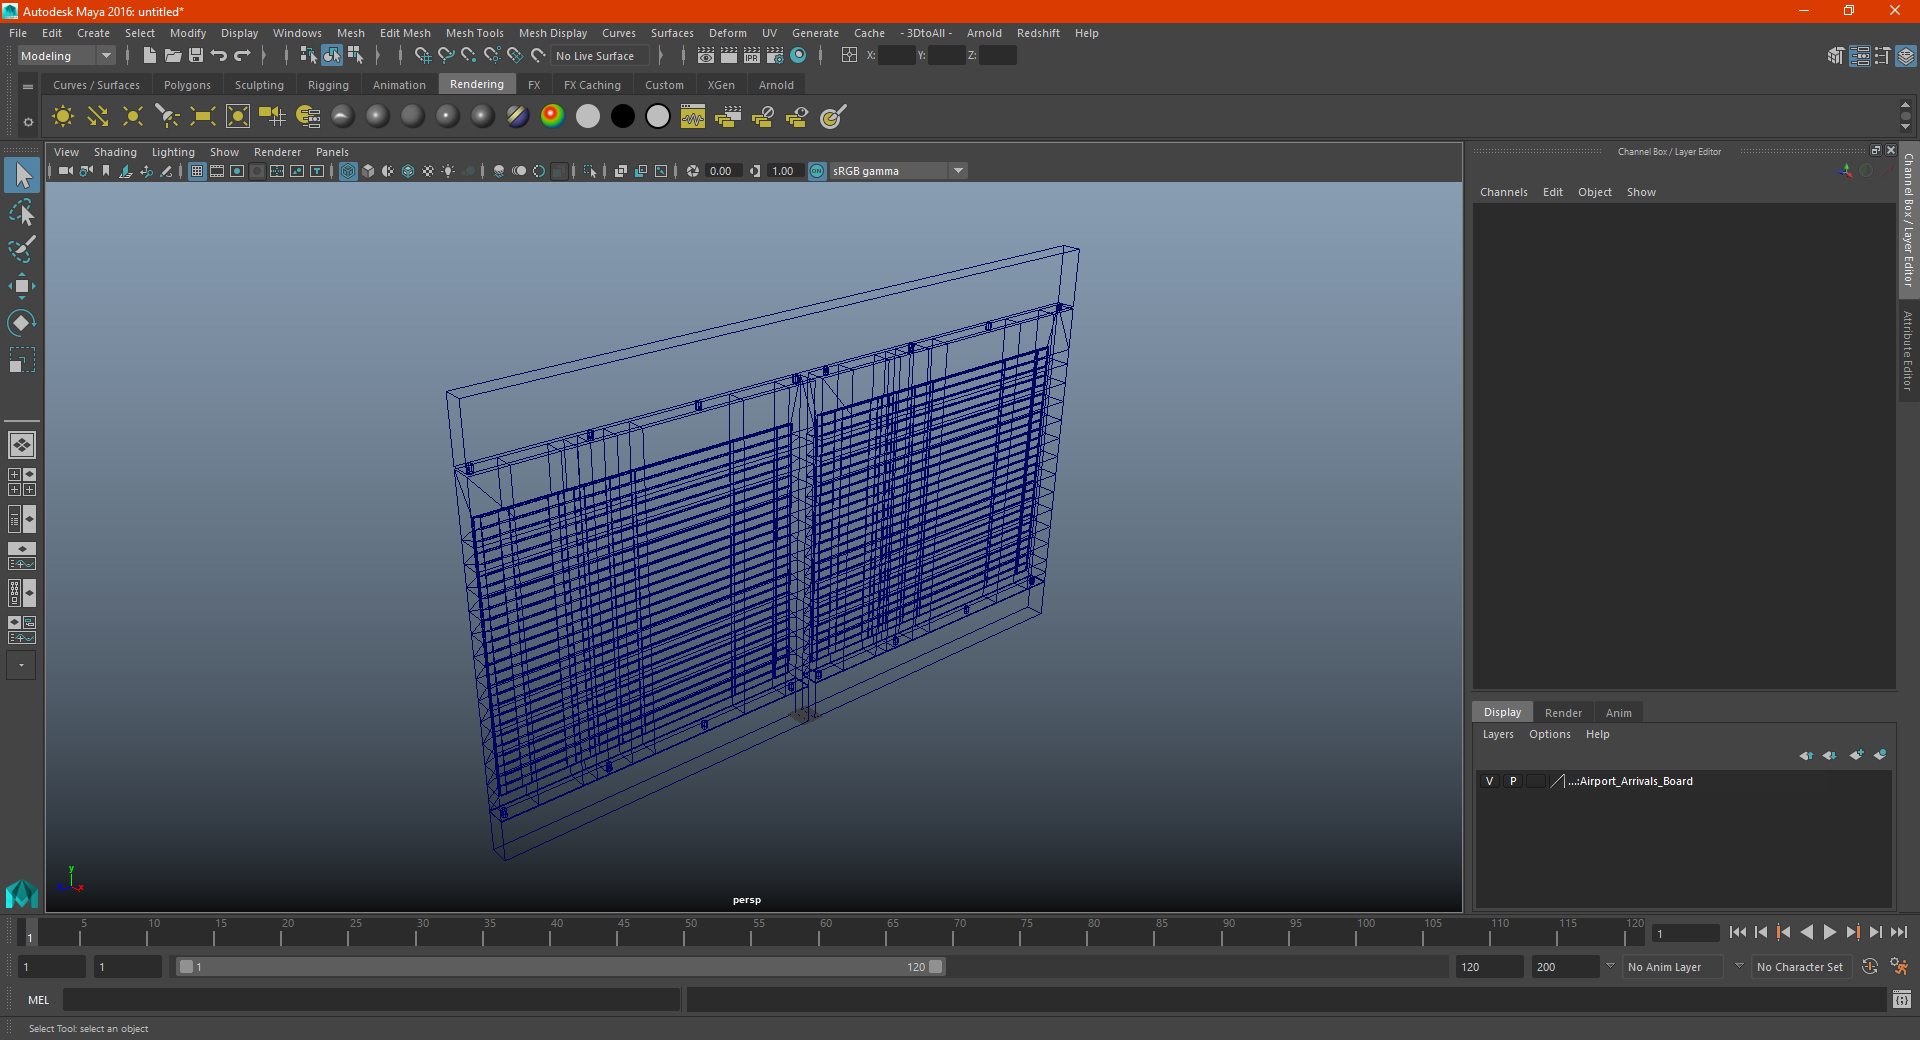1920x1040 pixels.
Task: Click the single perspective layout icon
Action: (21, 445)
